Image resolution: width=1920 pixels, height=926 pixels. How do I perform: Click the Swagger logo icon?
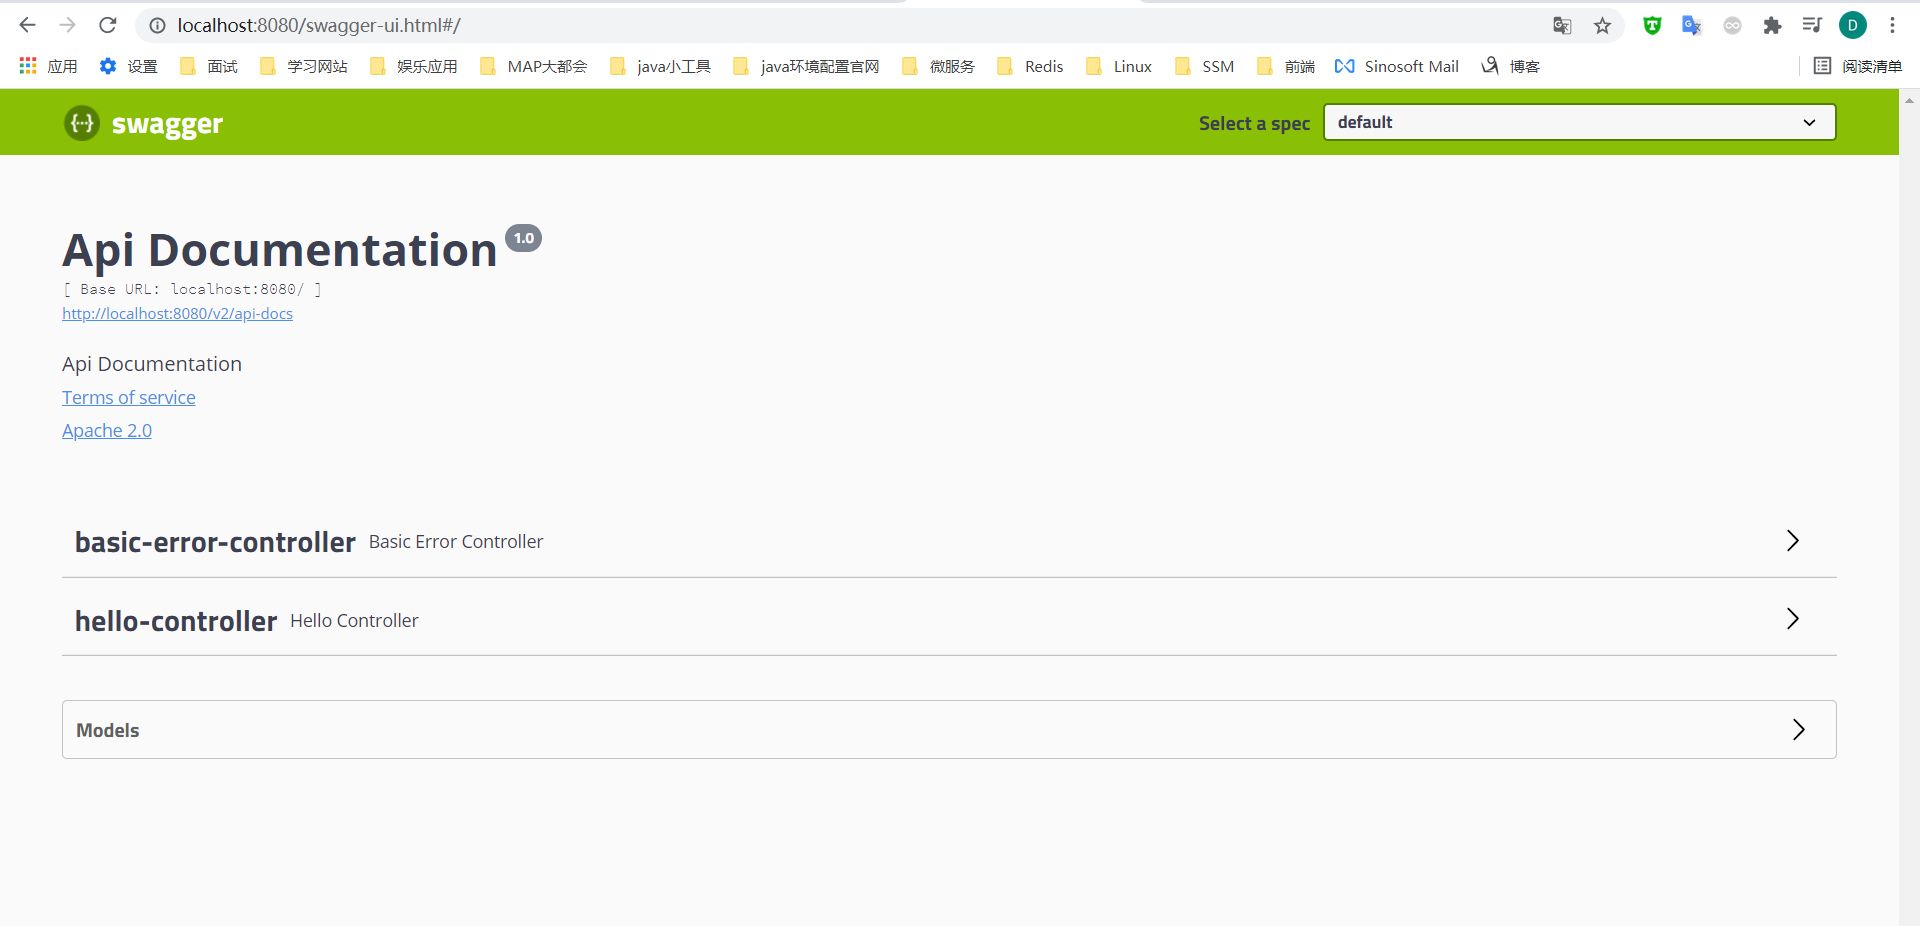point(82,123)
